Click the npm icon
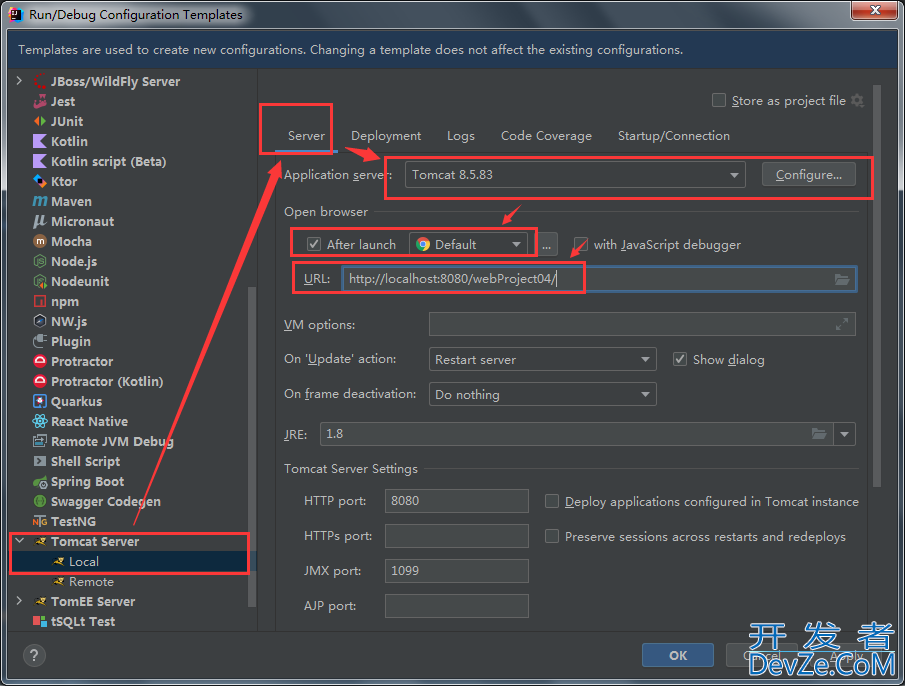This screenshot has height=686, width=905. pyautogui.click(x=40, y=301)
